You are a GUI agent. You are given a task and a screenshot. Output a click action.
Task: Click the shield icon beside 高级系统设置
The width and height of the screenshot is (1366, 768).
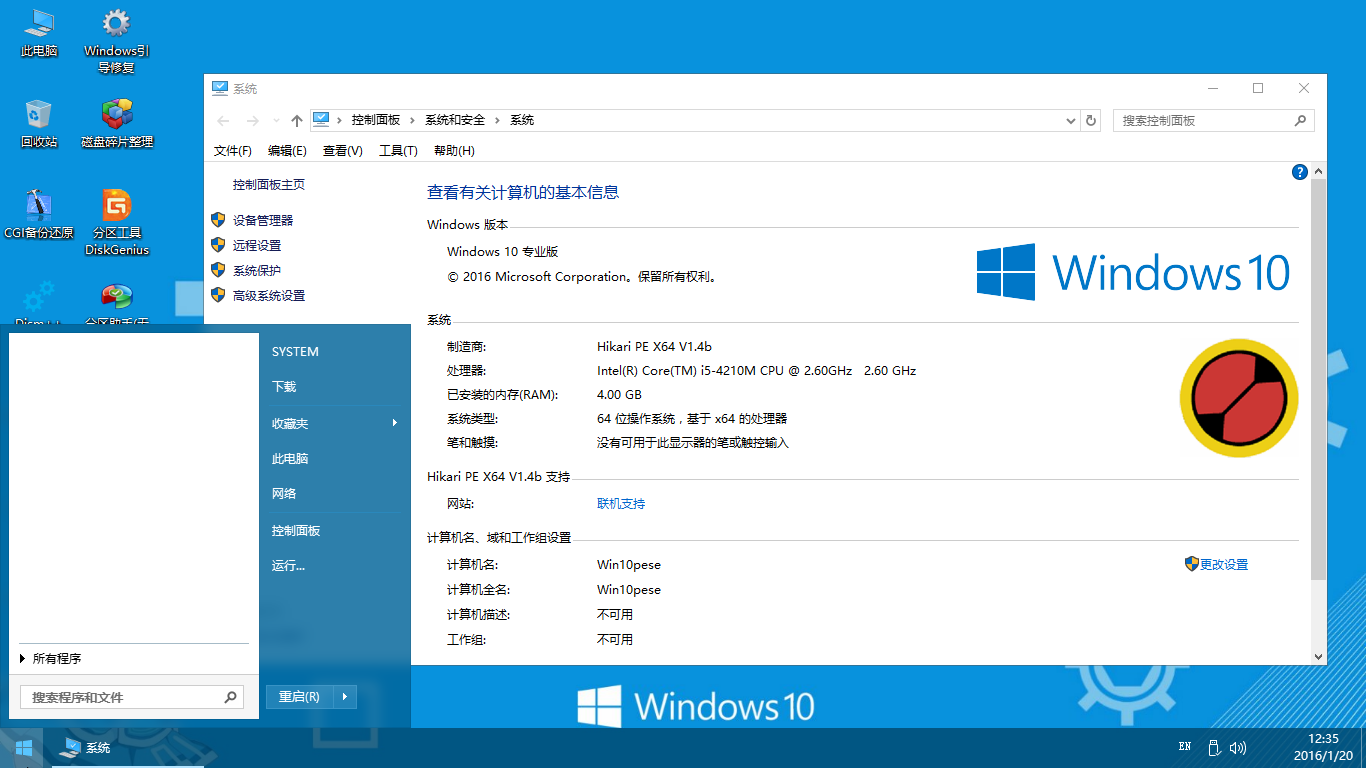(x=218, y=295)
